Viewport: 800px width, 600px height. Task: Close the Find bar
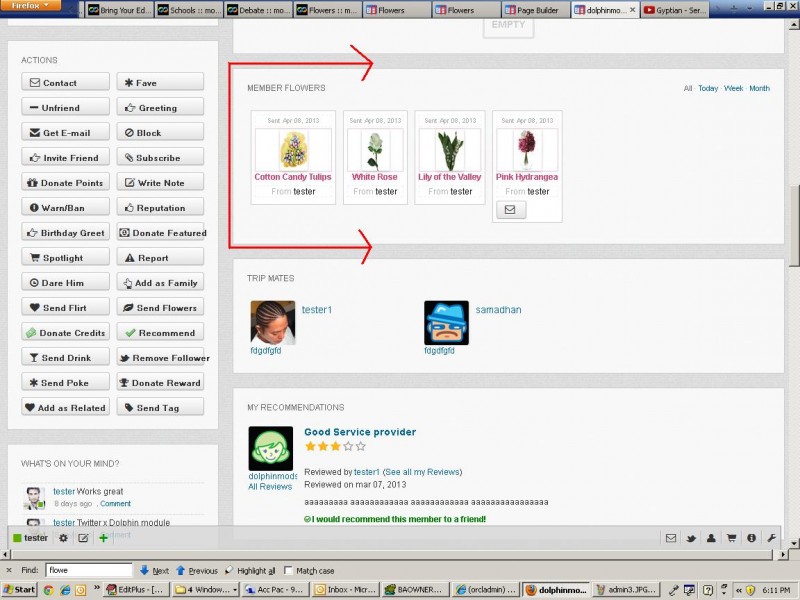[9, 570]
